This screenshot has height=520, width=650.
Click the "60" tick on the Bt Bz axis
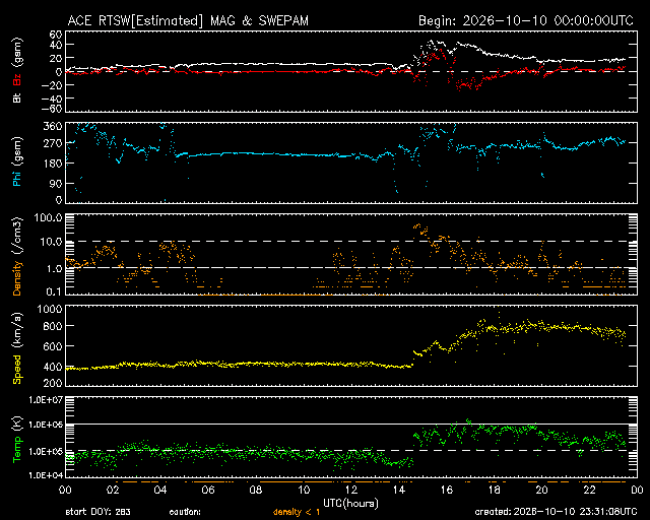[55, 34]
